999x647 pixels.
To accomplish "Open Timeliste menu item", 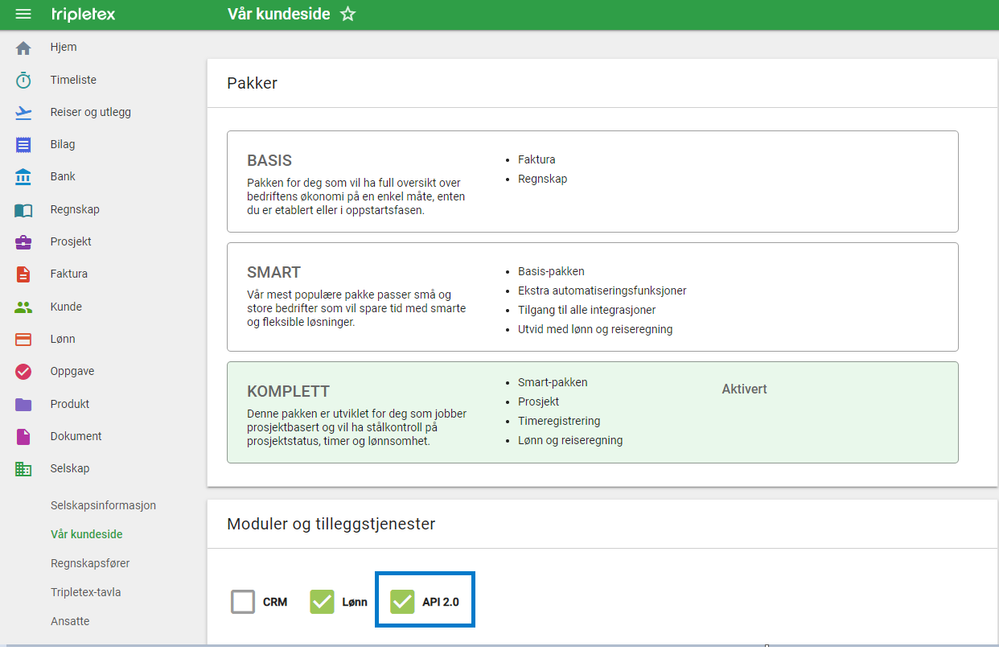I will click(x=73, y=80).
